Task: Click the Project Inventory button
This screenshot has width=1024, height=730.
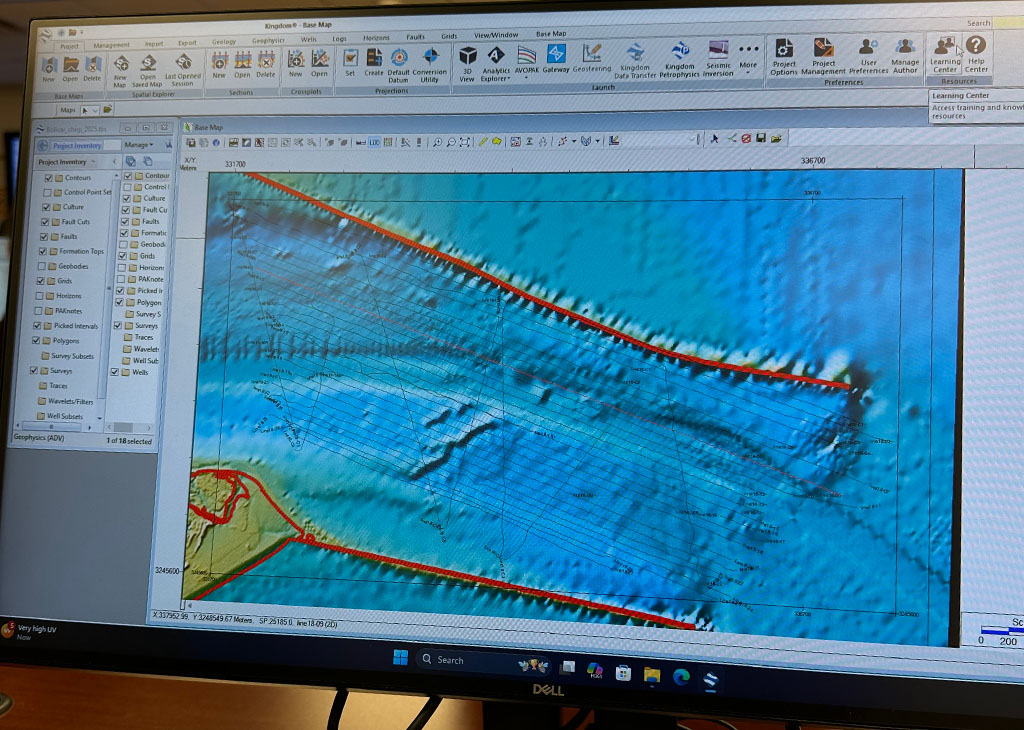Action: [78, 145]
